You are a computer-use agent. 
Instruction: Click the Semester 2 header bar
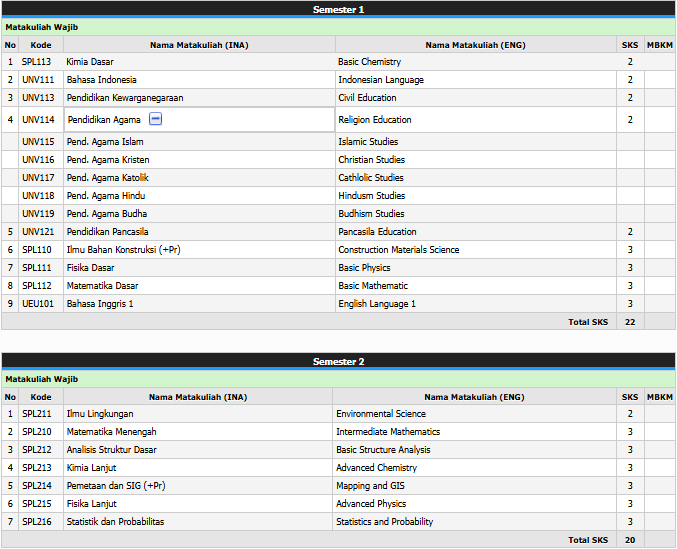pos(338,361)
